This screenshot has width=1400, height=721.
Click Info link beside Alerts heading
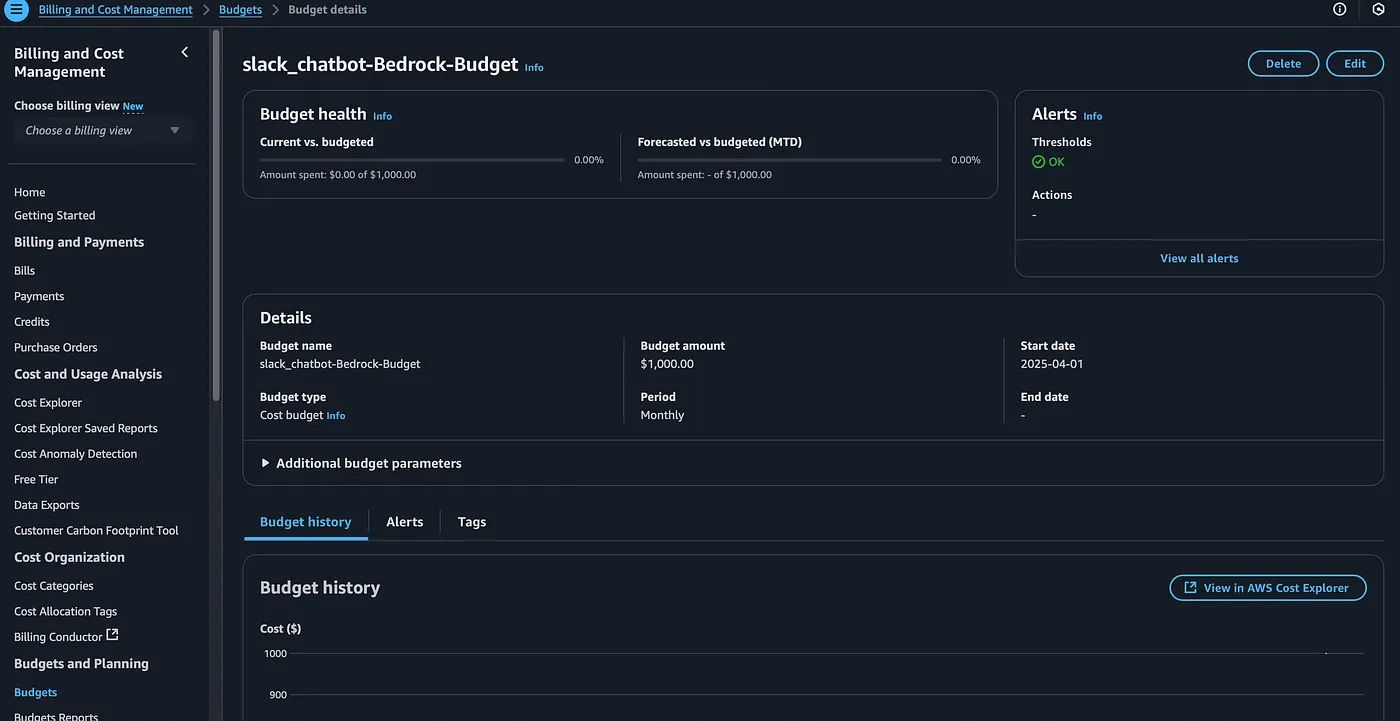(x=1093, y=116)
